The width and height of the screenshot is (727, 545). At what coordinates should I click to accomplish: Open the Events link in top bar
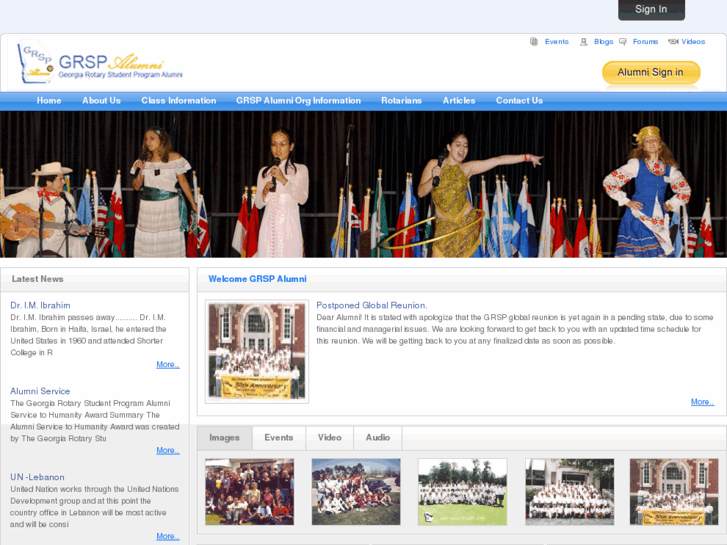[x=556, y=42]
